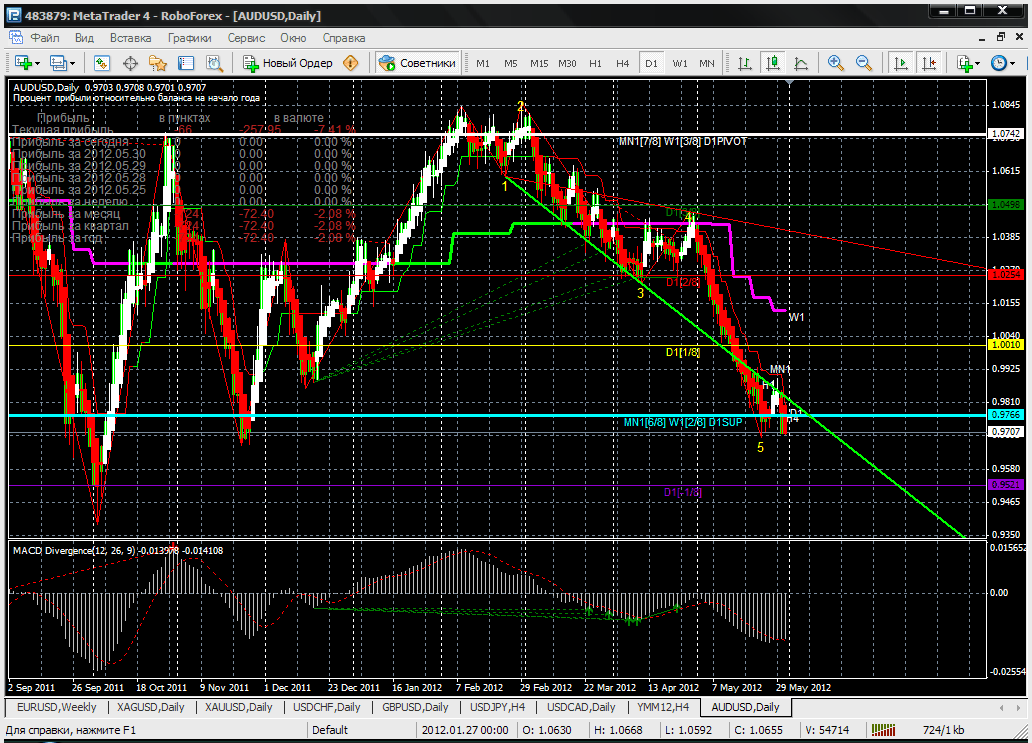Click the chart document icon in menu bar

point(15,38)
